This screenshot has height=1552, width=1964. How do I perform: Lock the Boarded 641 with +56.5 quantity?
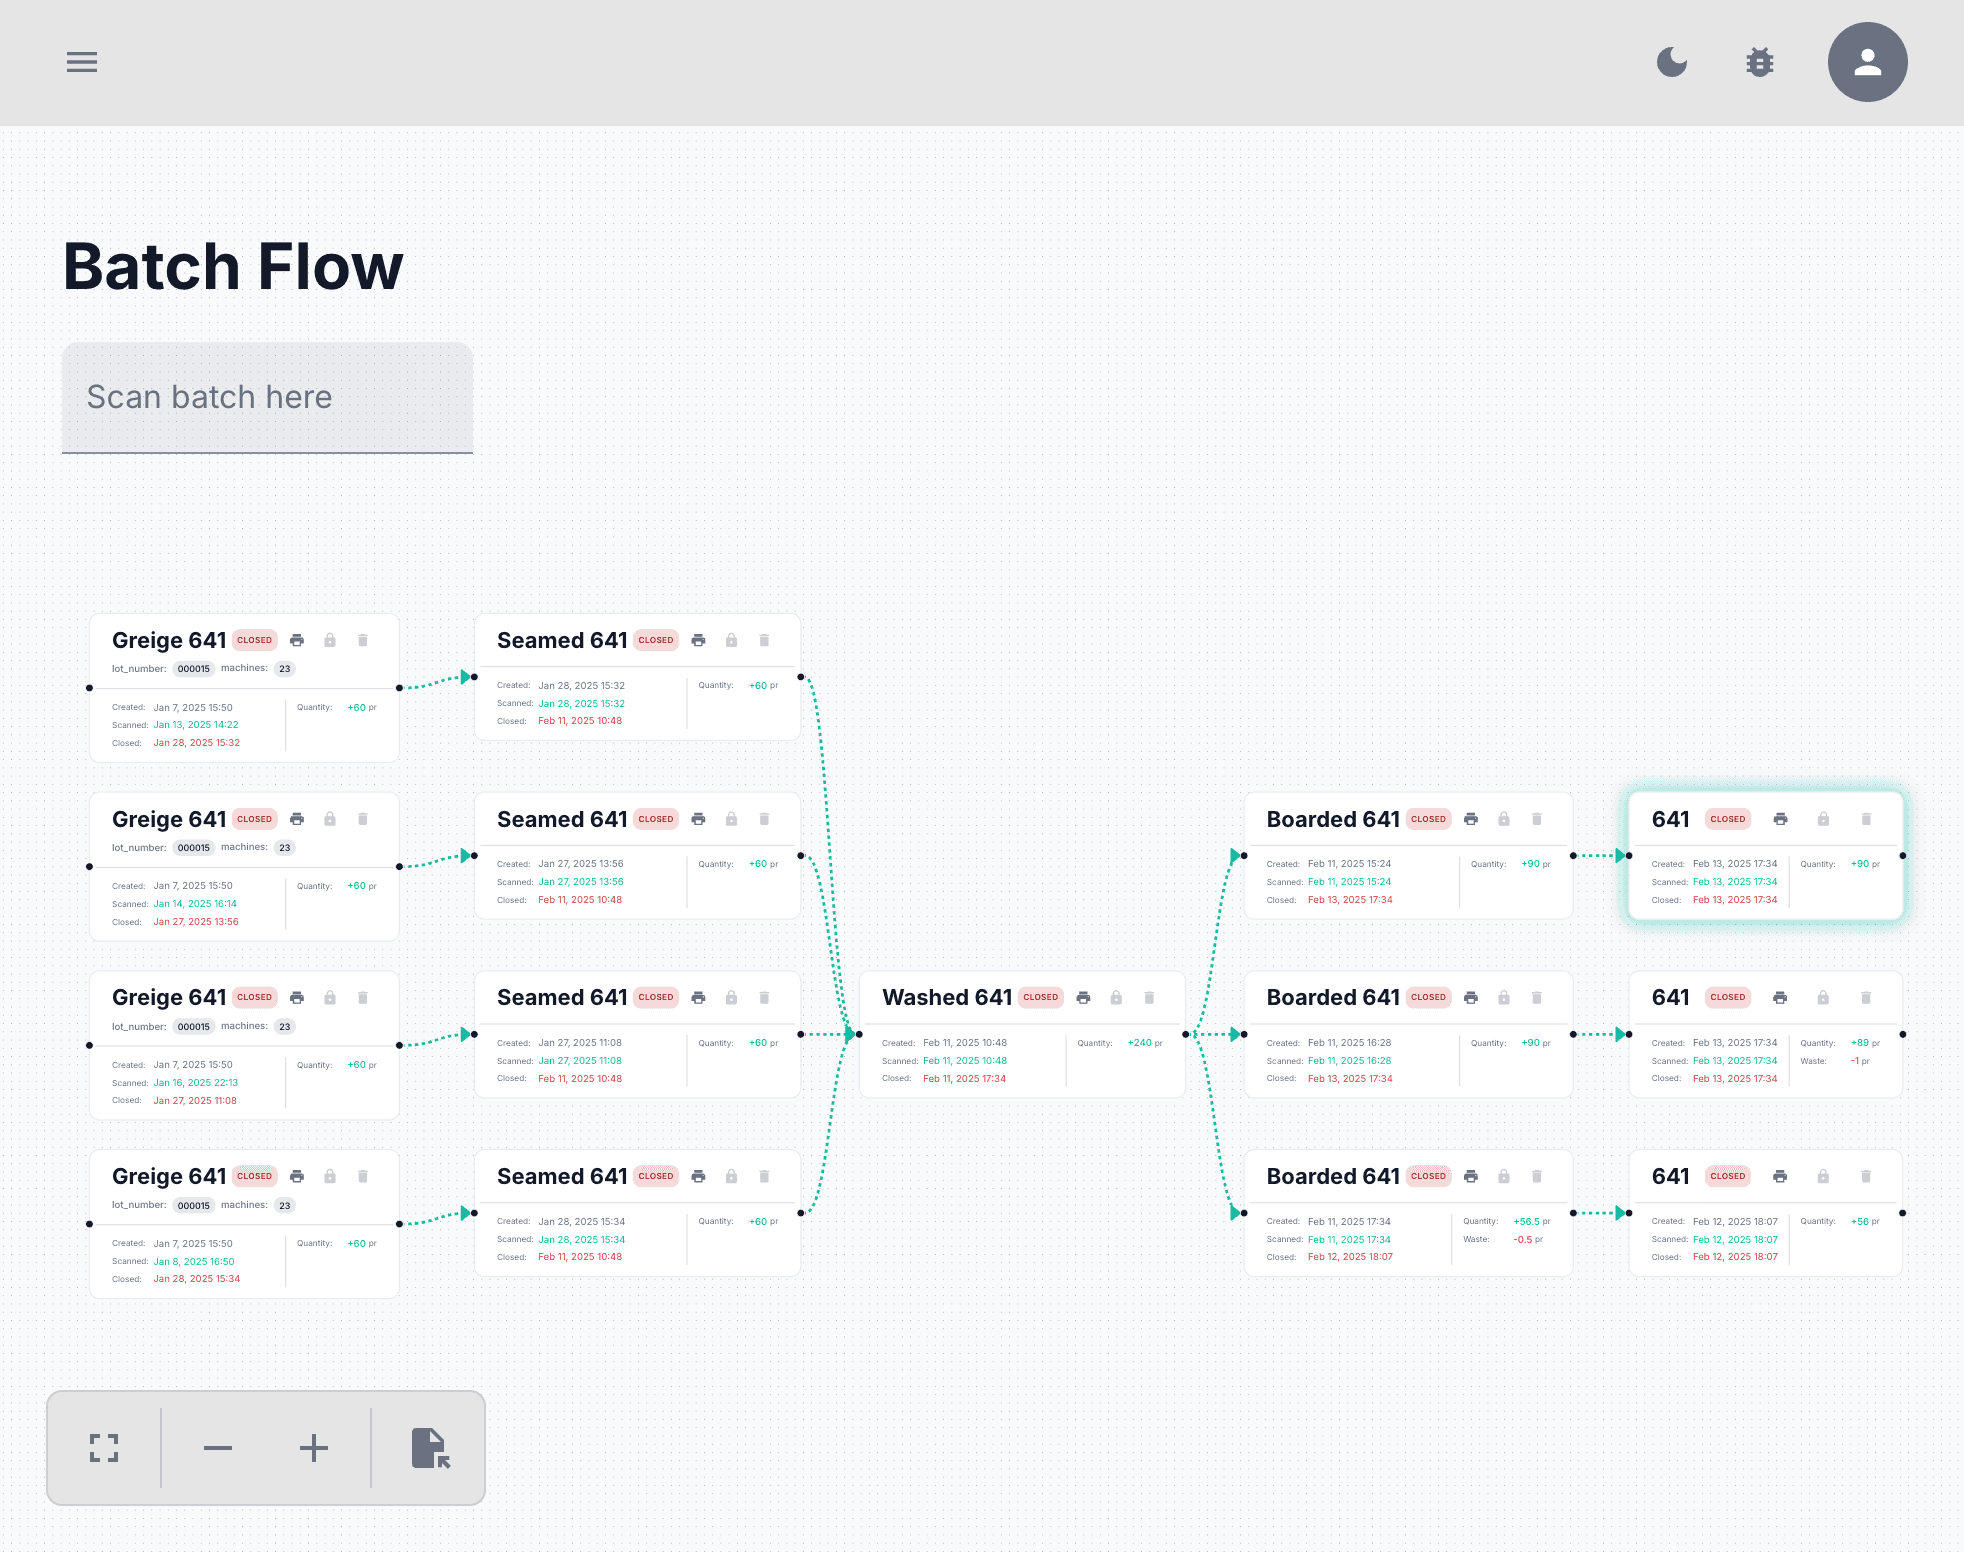1504,1176
